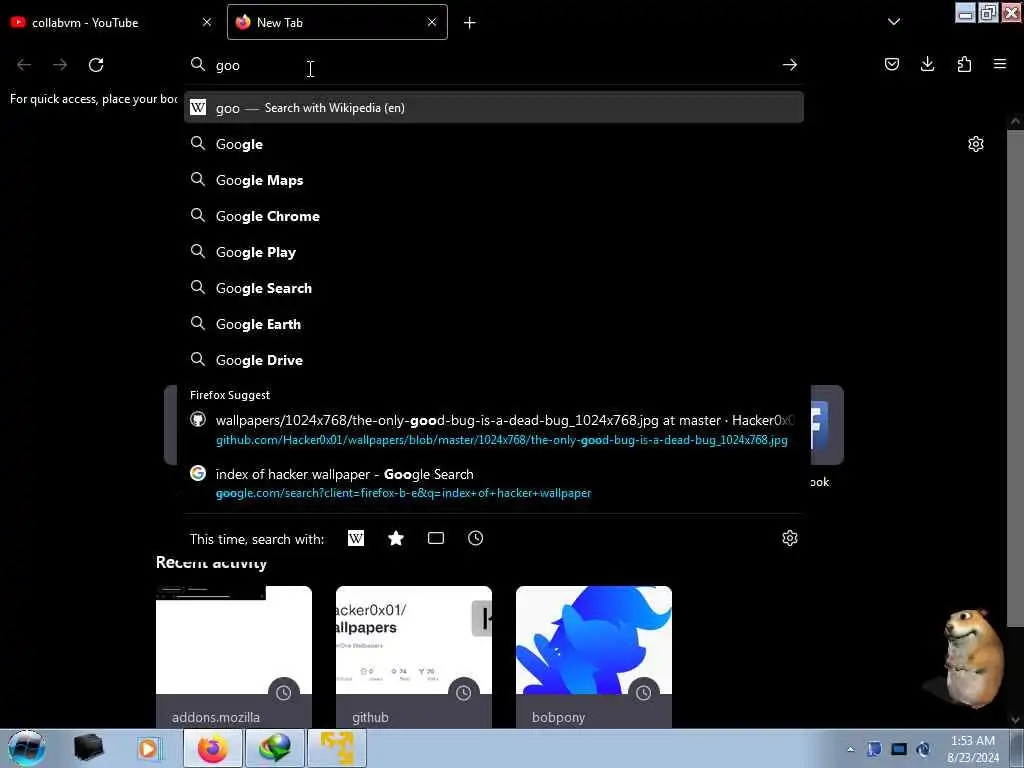This screenshot has height=768, width=1024.
Task: Click the Firefox taskbar button
Action: [213, 748]
